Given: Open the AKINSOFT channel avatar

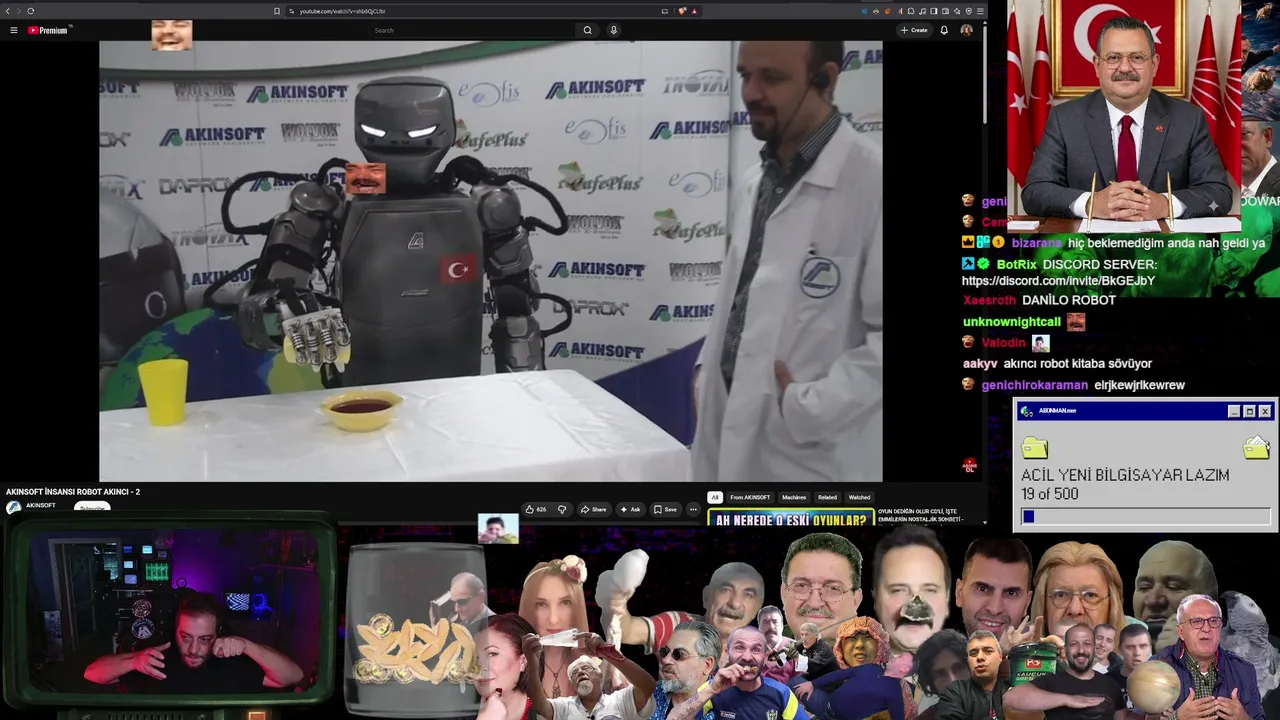Looking at the screenshot, I should click(13, 508).
